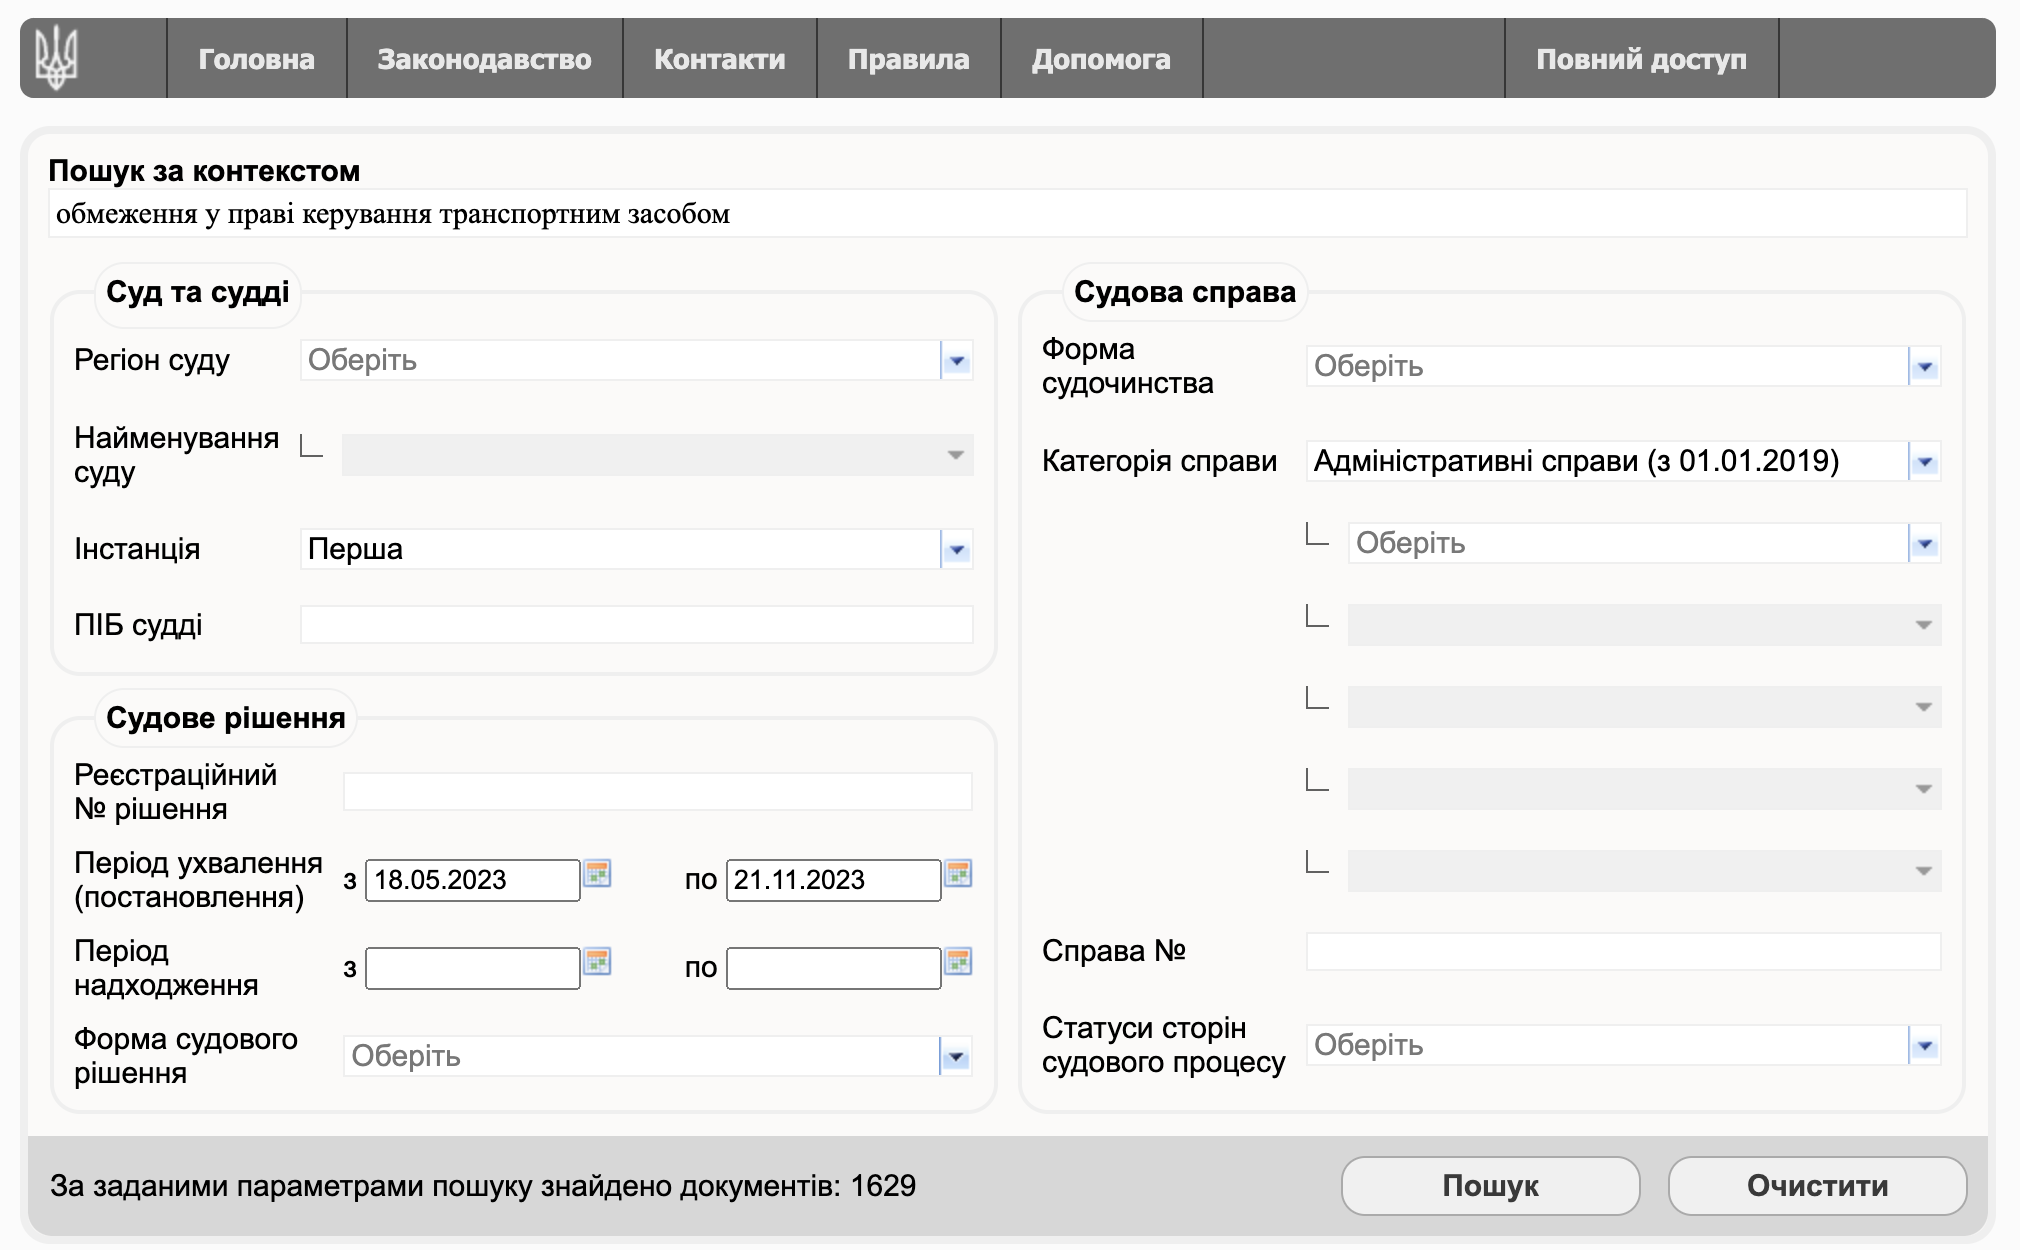Open calendar for decision period end date
The width and height of the screenshot is (2020, 1250).
point(958,873)
